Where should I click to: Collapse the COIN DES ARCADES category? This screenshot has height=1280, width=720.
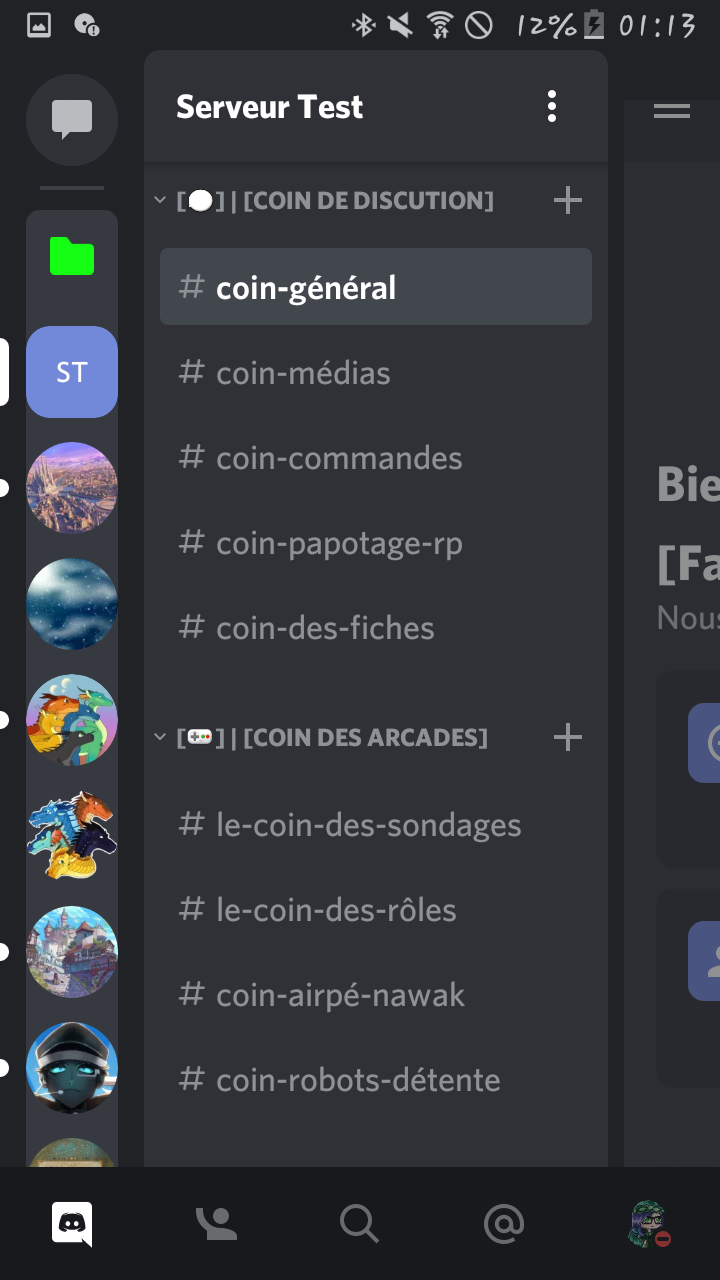(159, 738)
